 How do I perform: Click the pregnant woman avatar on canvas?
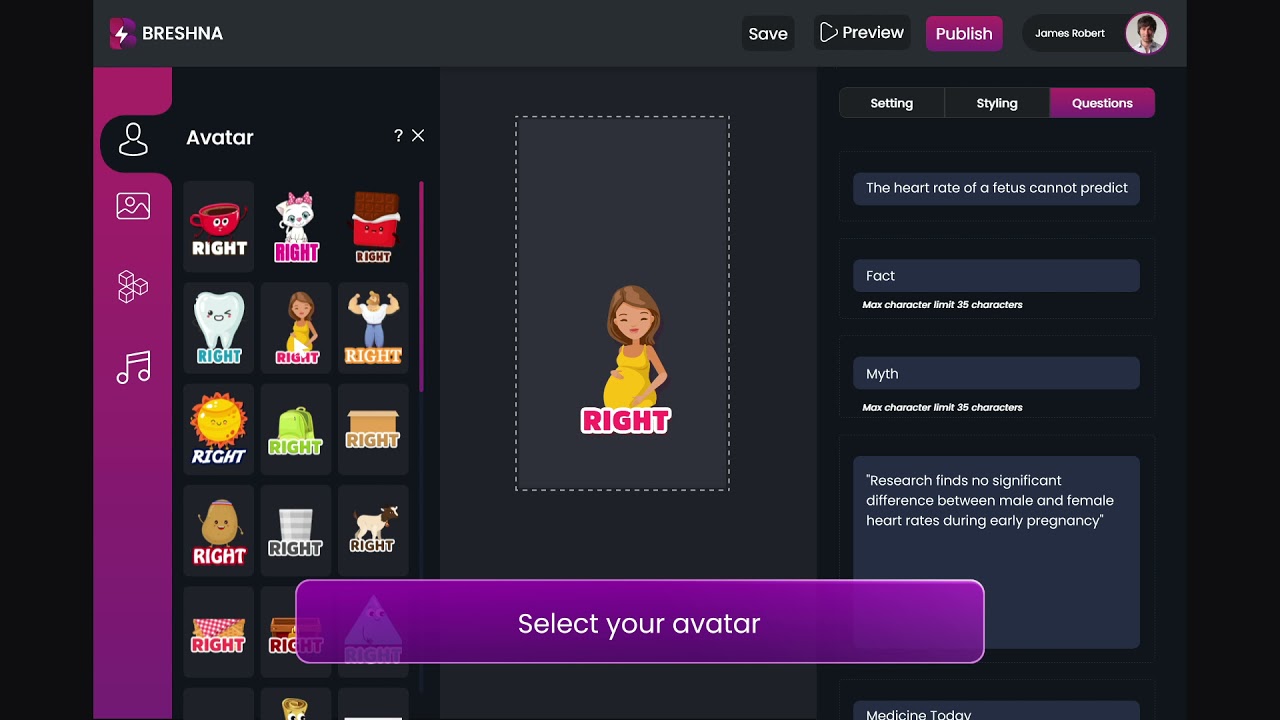coord(627,360)
